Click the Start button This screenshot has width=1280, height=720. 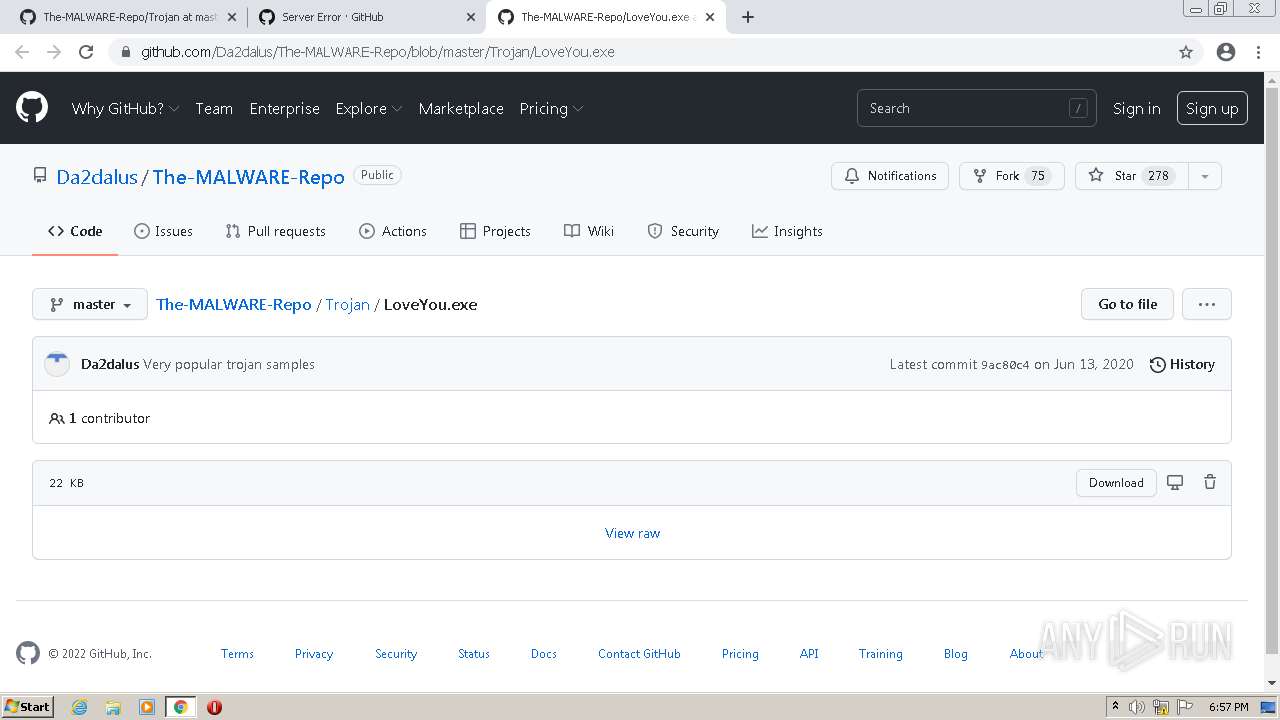click(x=28, y=707)
